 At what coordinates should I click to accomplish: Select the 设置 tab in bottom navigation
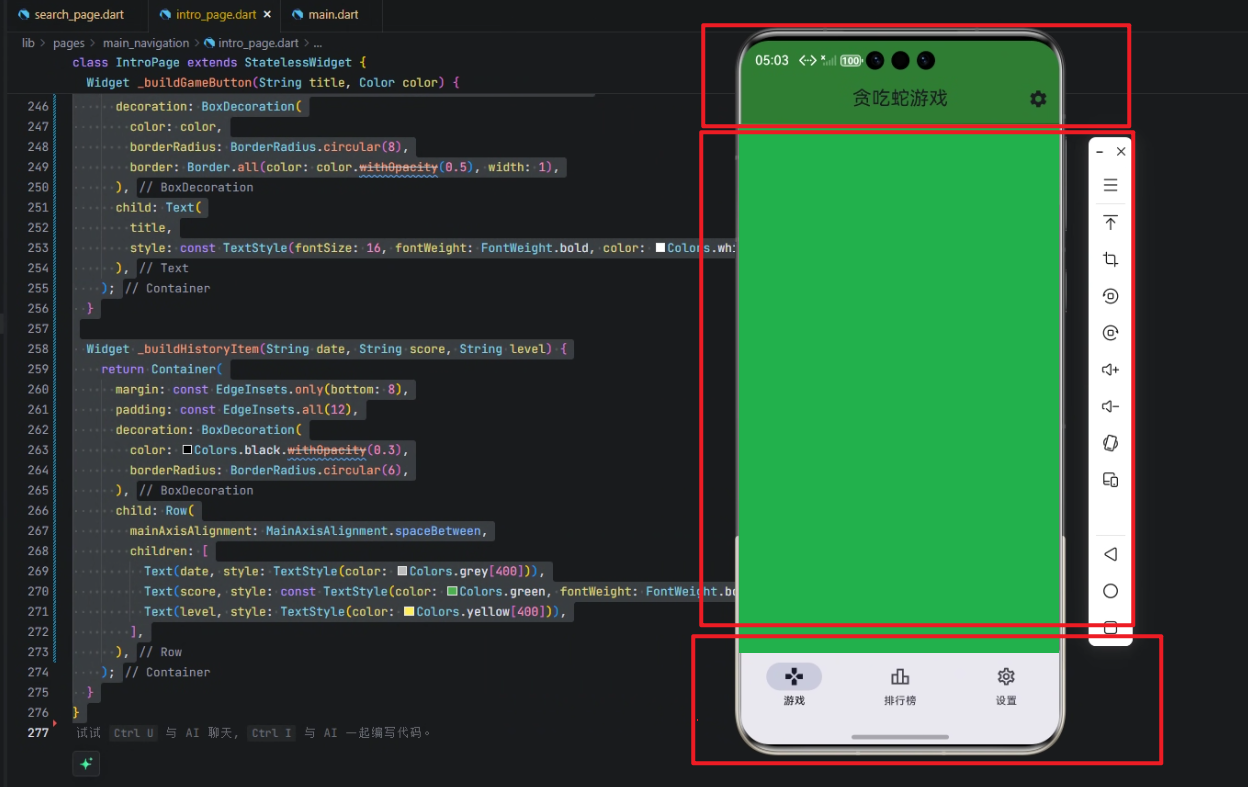coord(1006,686)
